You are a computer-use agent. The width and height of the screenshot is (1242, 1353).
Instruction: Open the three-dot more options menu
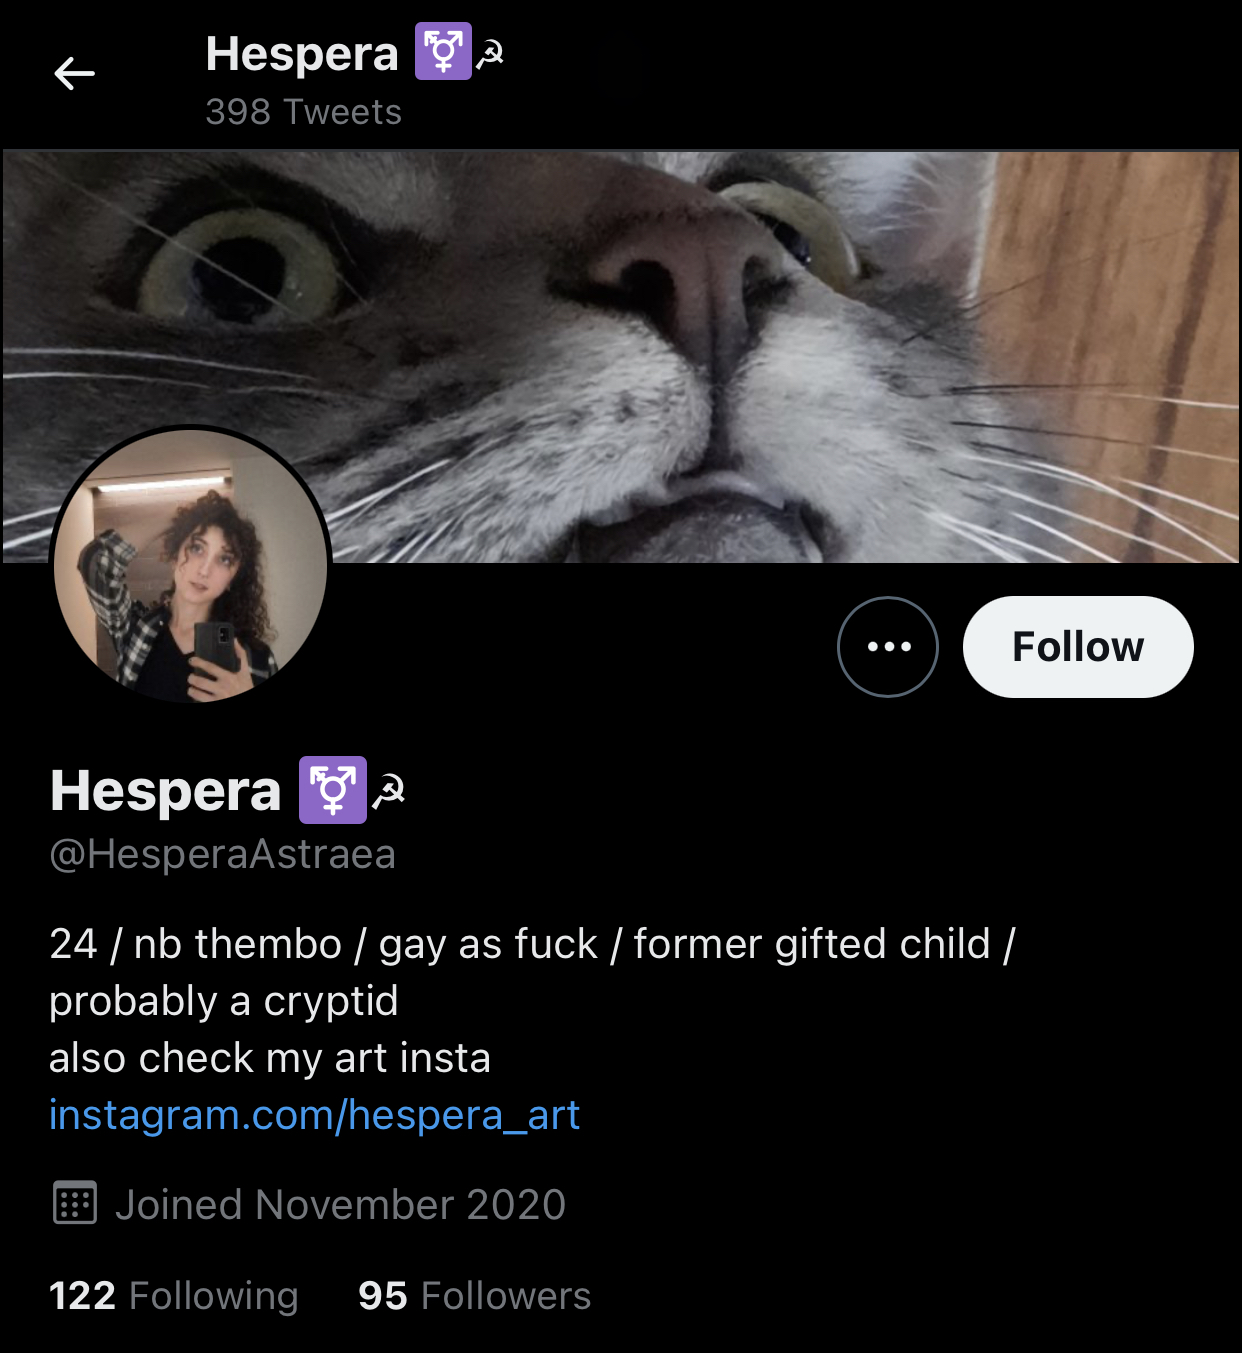(x=887, y=647)
